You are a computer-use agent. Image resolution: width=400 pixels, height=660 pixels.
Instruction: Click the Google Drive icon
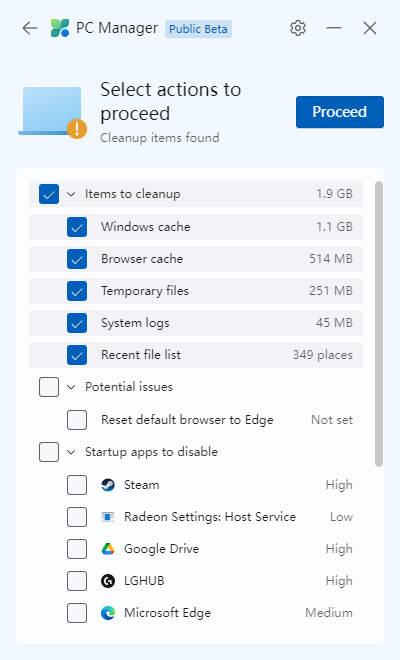pos(108,549)
